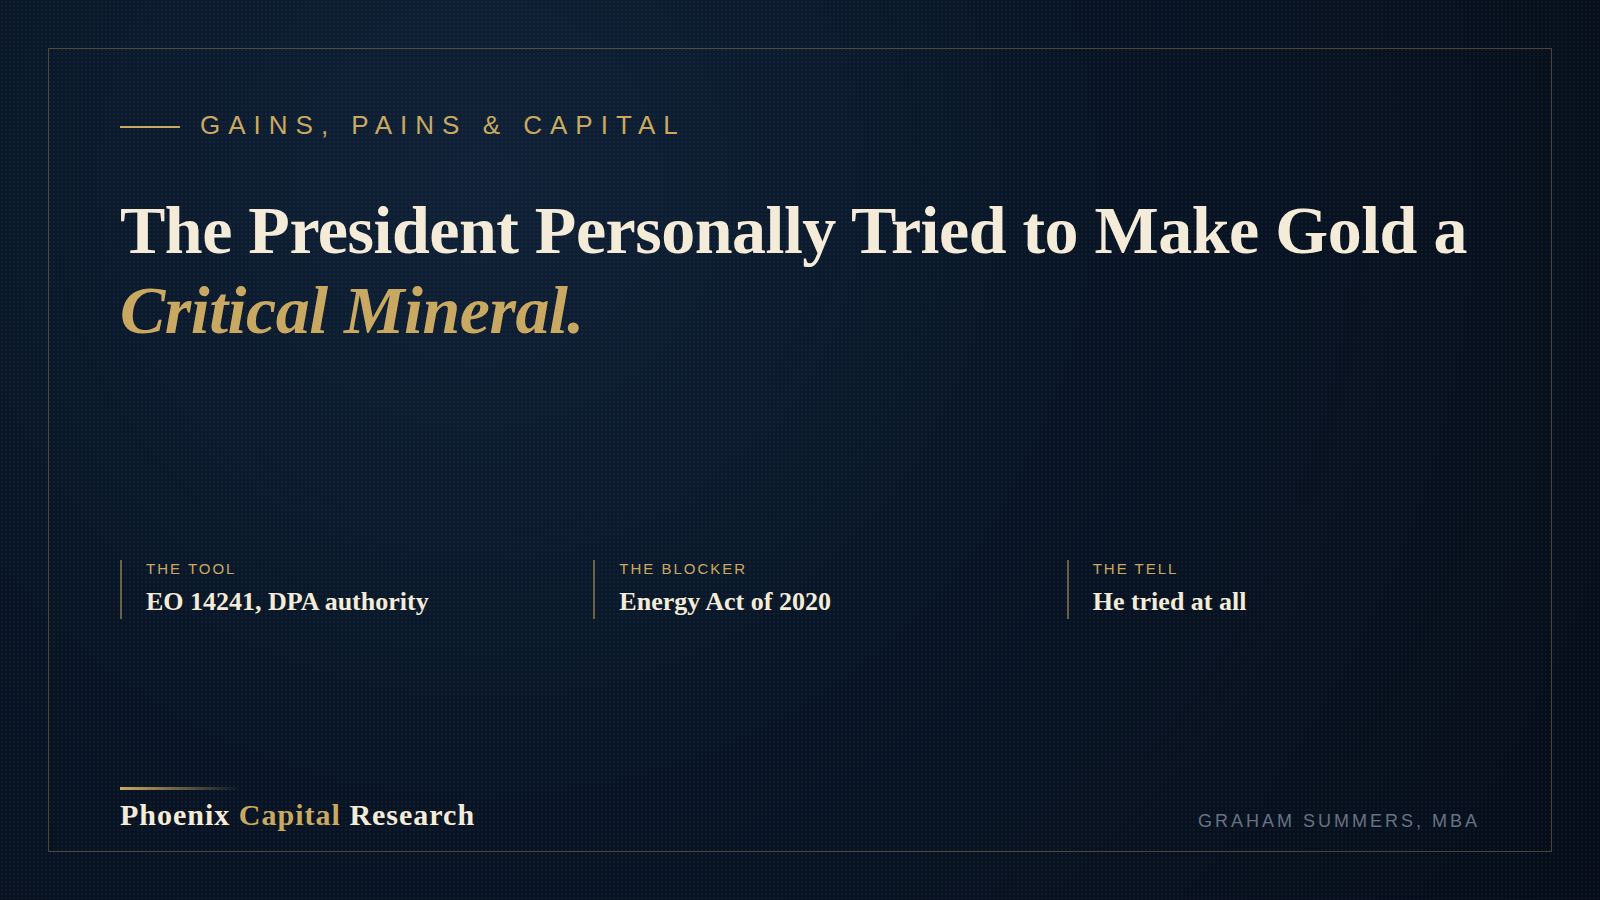Select the short gold line before the header

point(150,127)
